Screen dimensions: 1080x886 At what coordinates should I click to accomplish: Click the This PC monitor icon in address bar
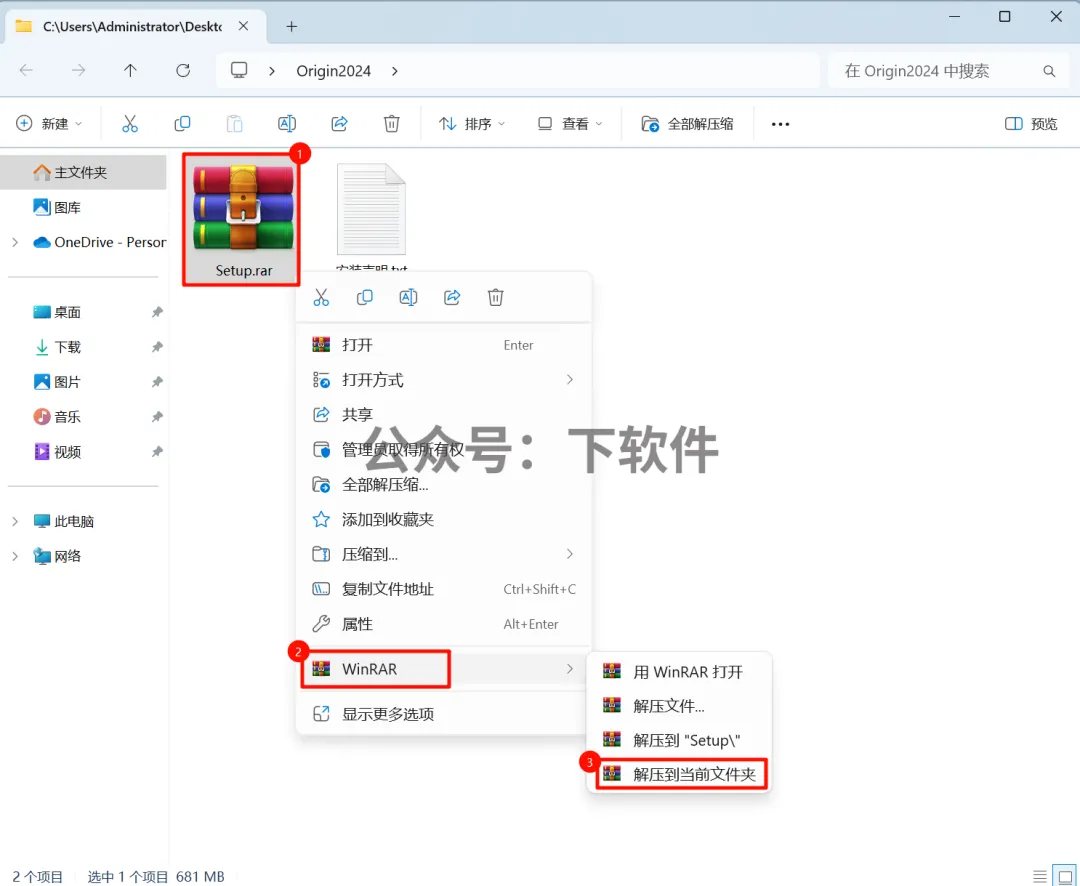pyautogui.click(x=239, y=70)
